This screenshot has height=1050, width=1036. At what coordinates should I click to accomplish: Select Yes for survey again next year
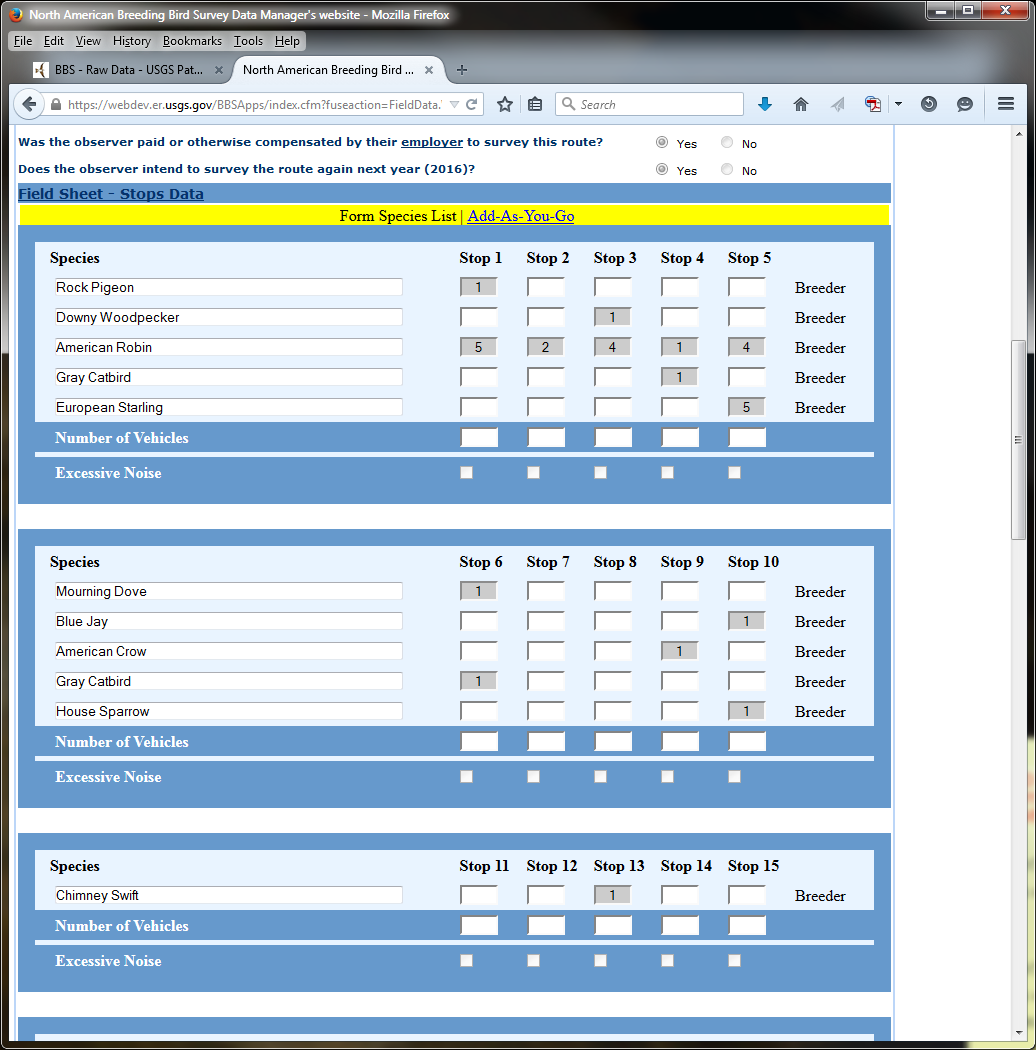(x=662, y=169)
